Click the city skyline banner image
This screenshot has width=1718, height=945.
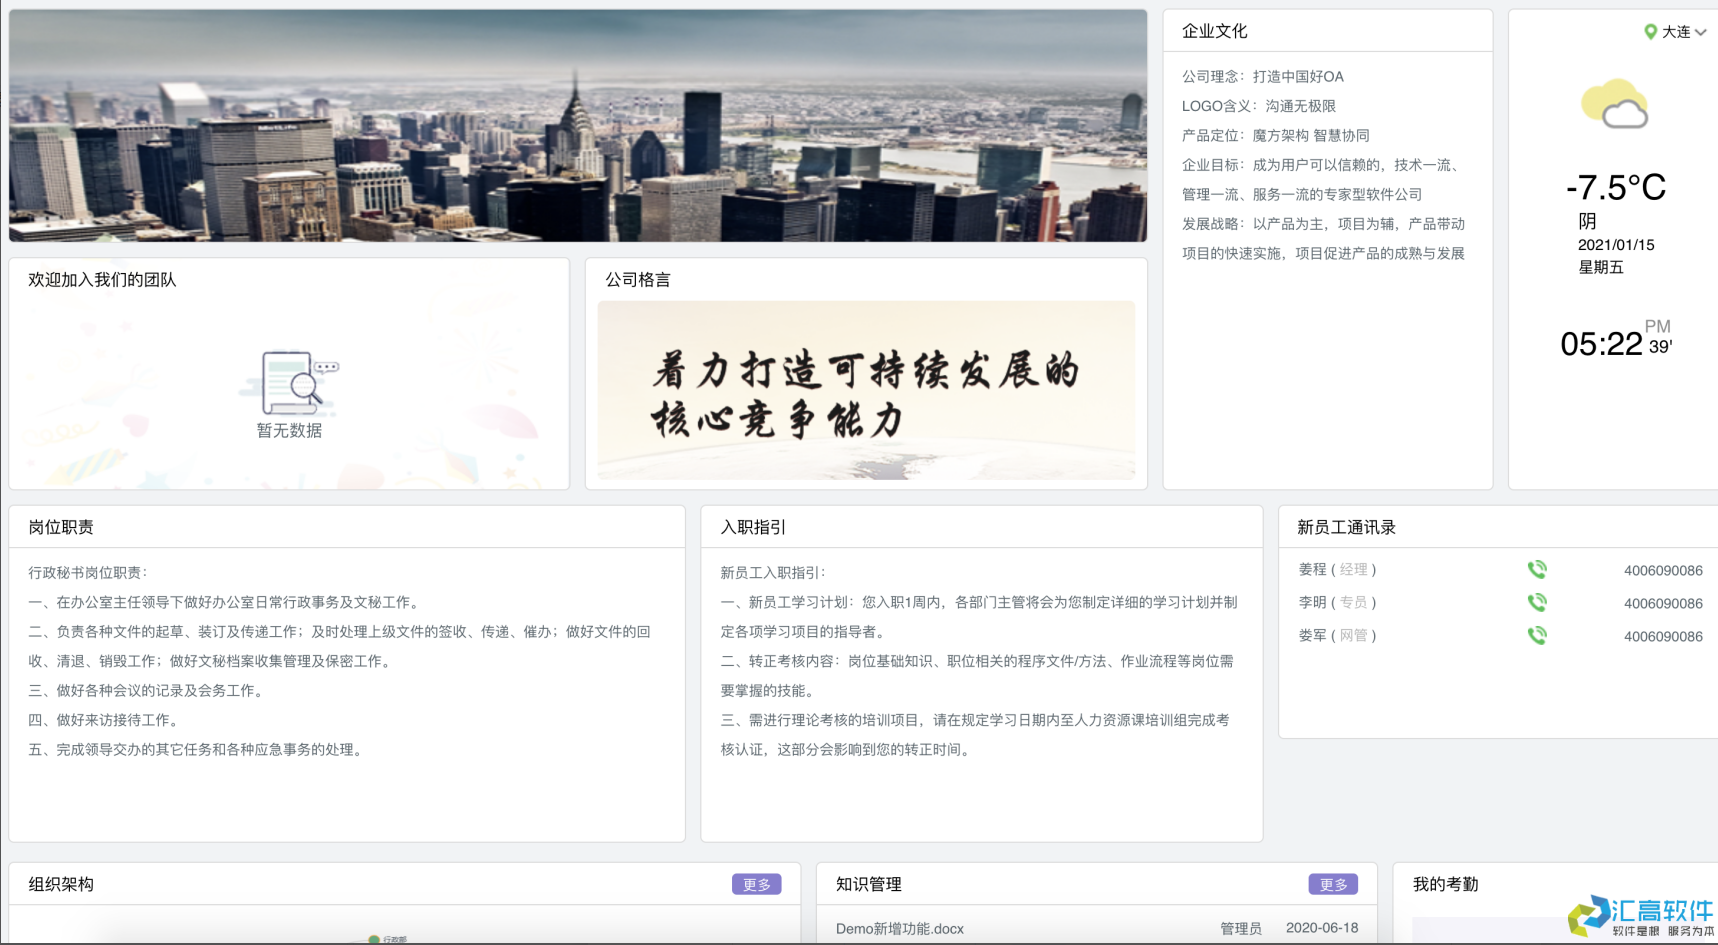[x=578, y=125]
